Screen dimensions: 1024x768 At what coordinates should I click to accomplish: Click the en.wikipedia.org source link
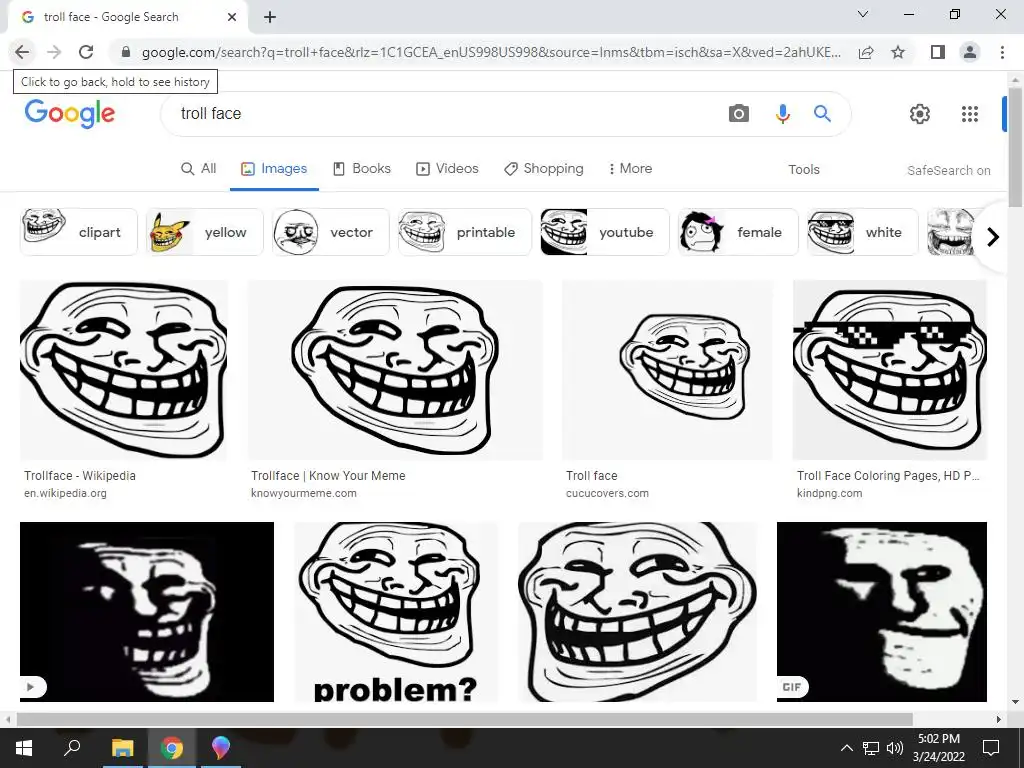[65, 493]
